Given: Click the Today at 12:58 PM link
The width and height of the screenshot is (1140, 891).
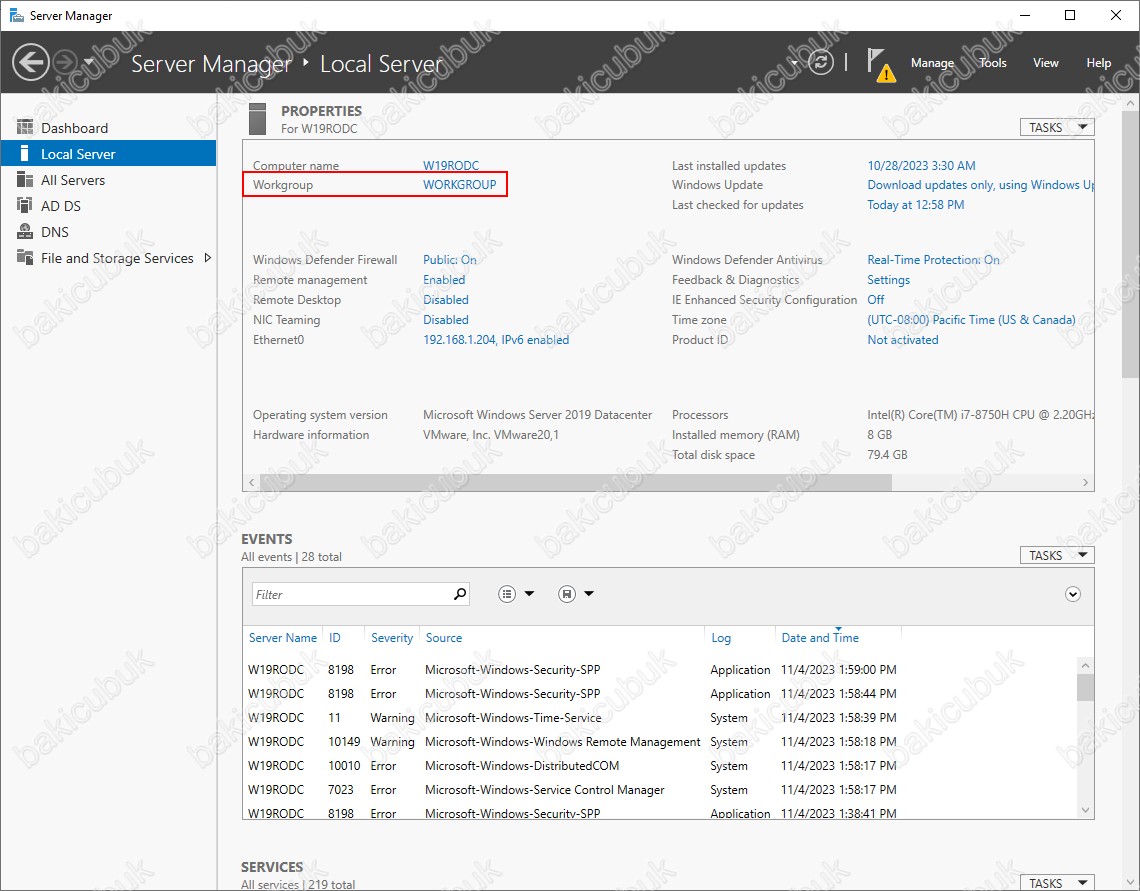Looking at the screenshot, I should coord(915,205).
